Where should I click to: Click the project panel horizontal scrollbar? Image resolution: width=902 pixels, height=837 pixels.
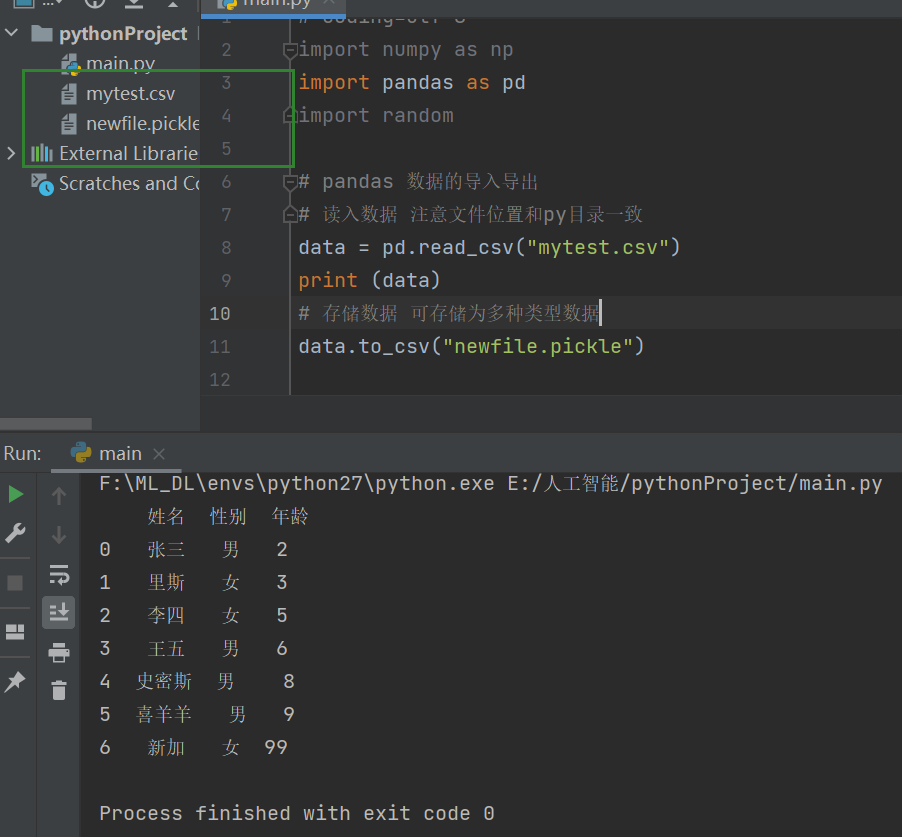(45, 424)
